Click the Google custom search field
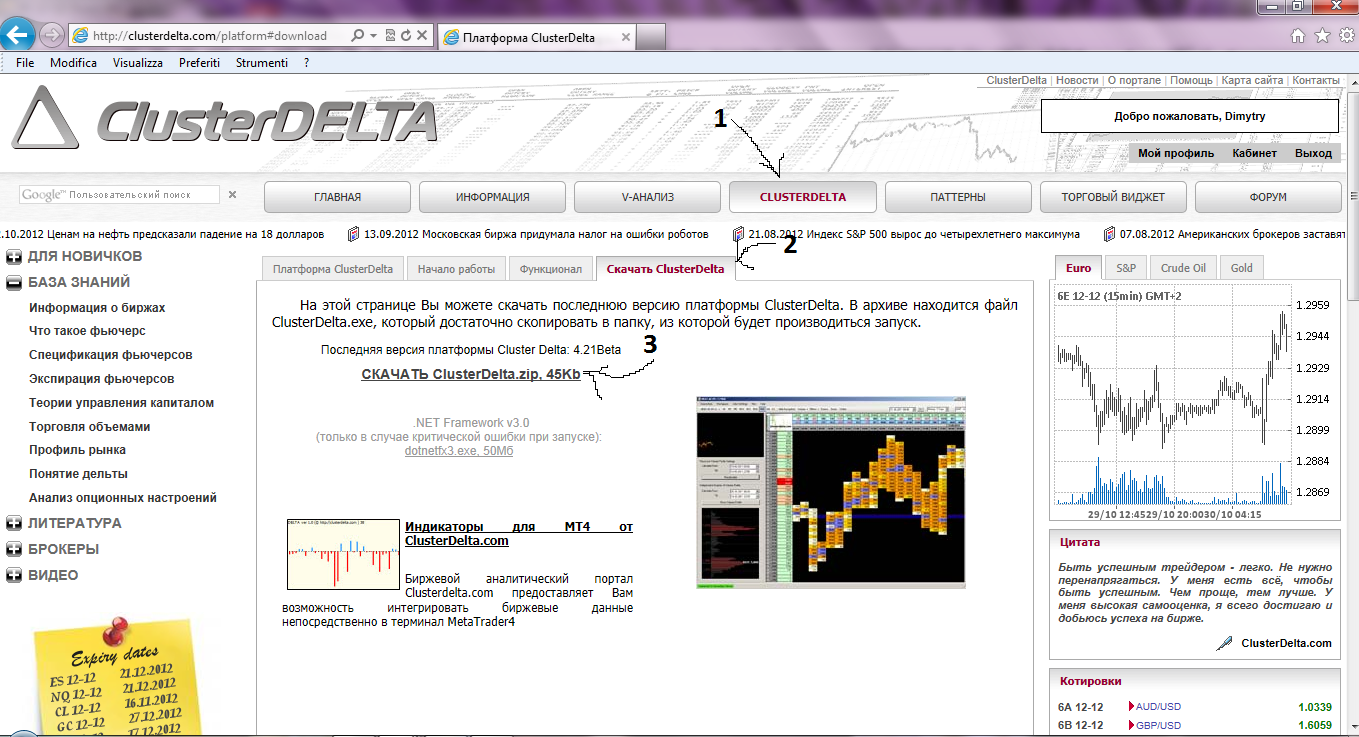This screenshot has height=737, width=1359. point(119,195)
